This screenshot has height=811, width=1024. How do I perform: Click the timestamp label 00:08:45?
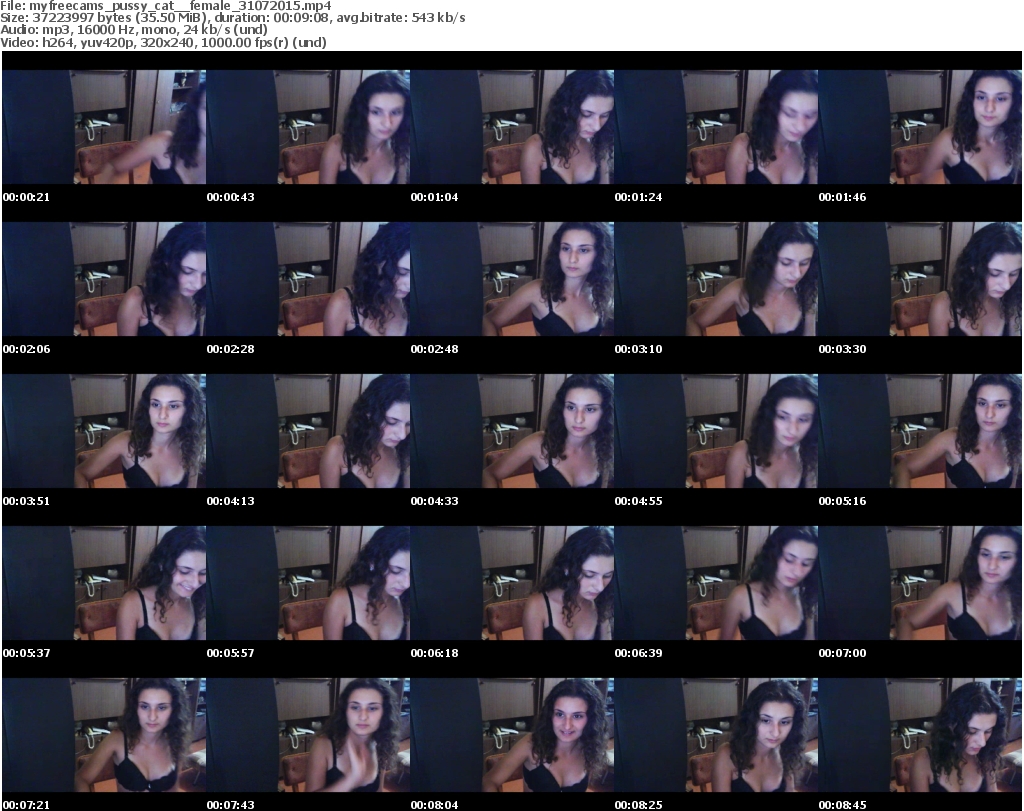point(842,805)
